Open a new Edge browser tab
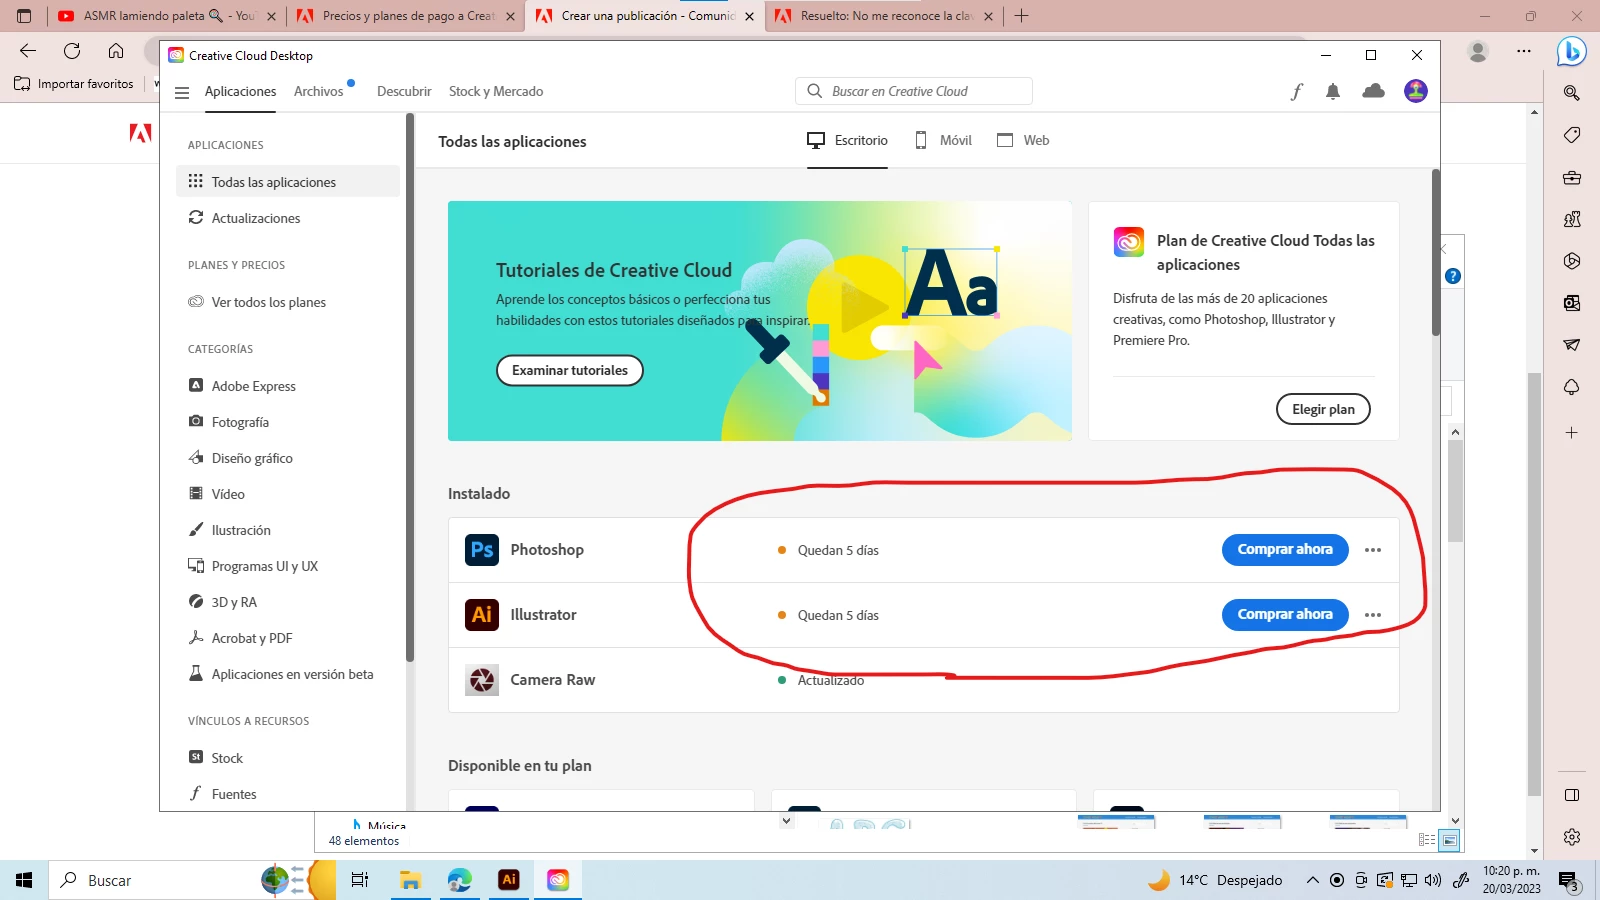Screen dimensions: 1600x900 pyautogui.click(x=1021, y=16)
